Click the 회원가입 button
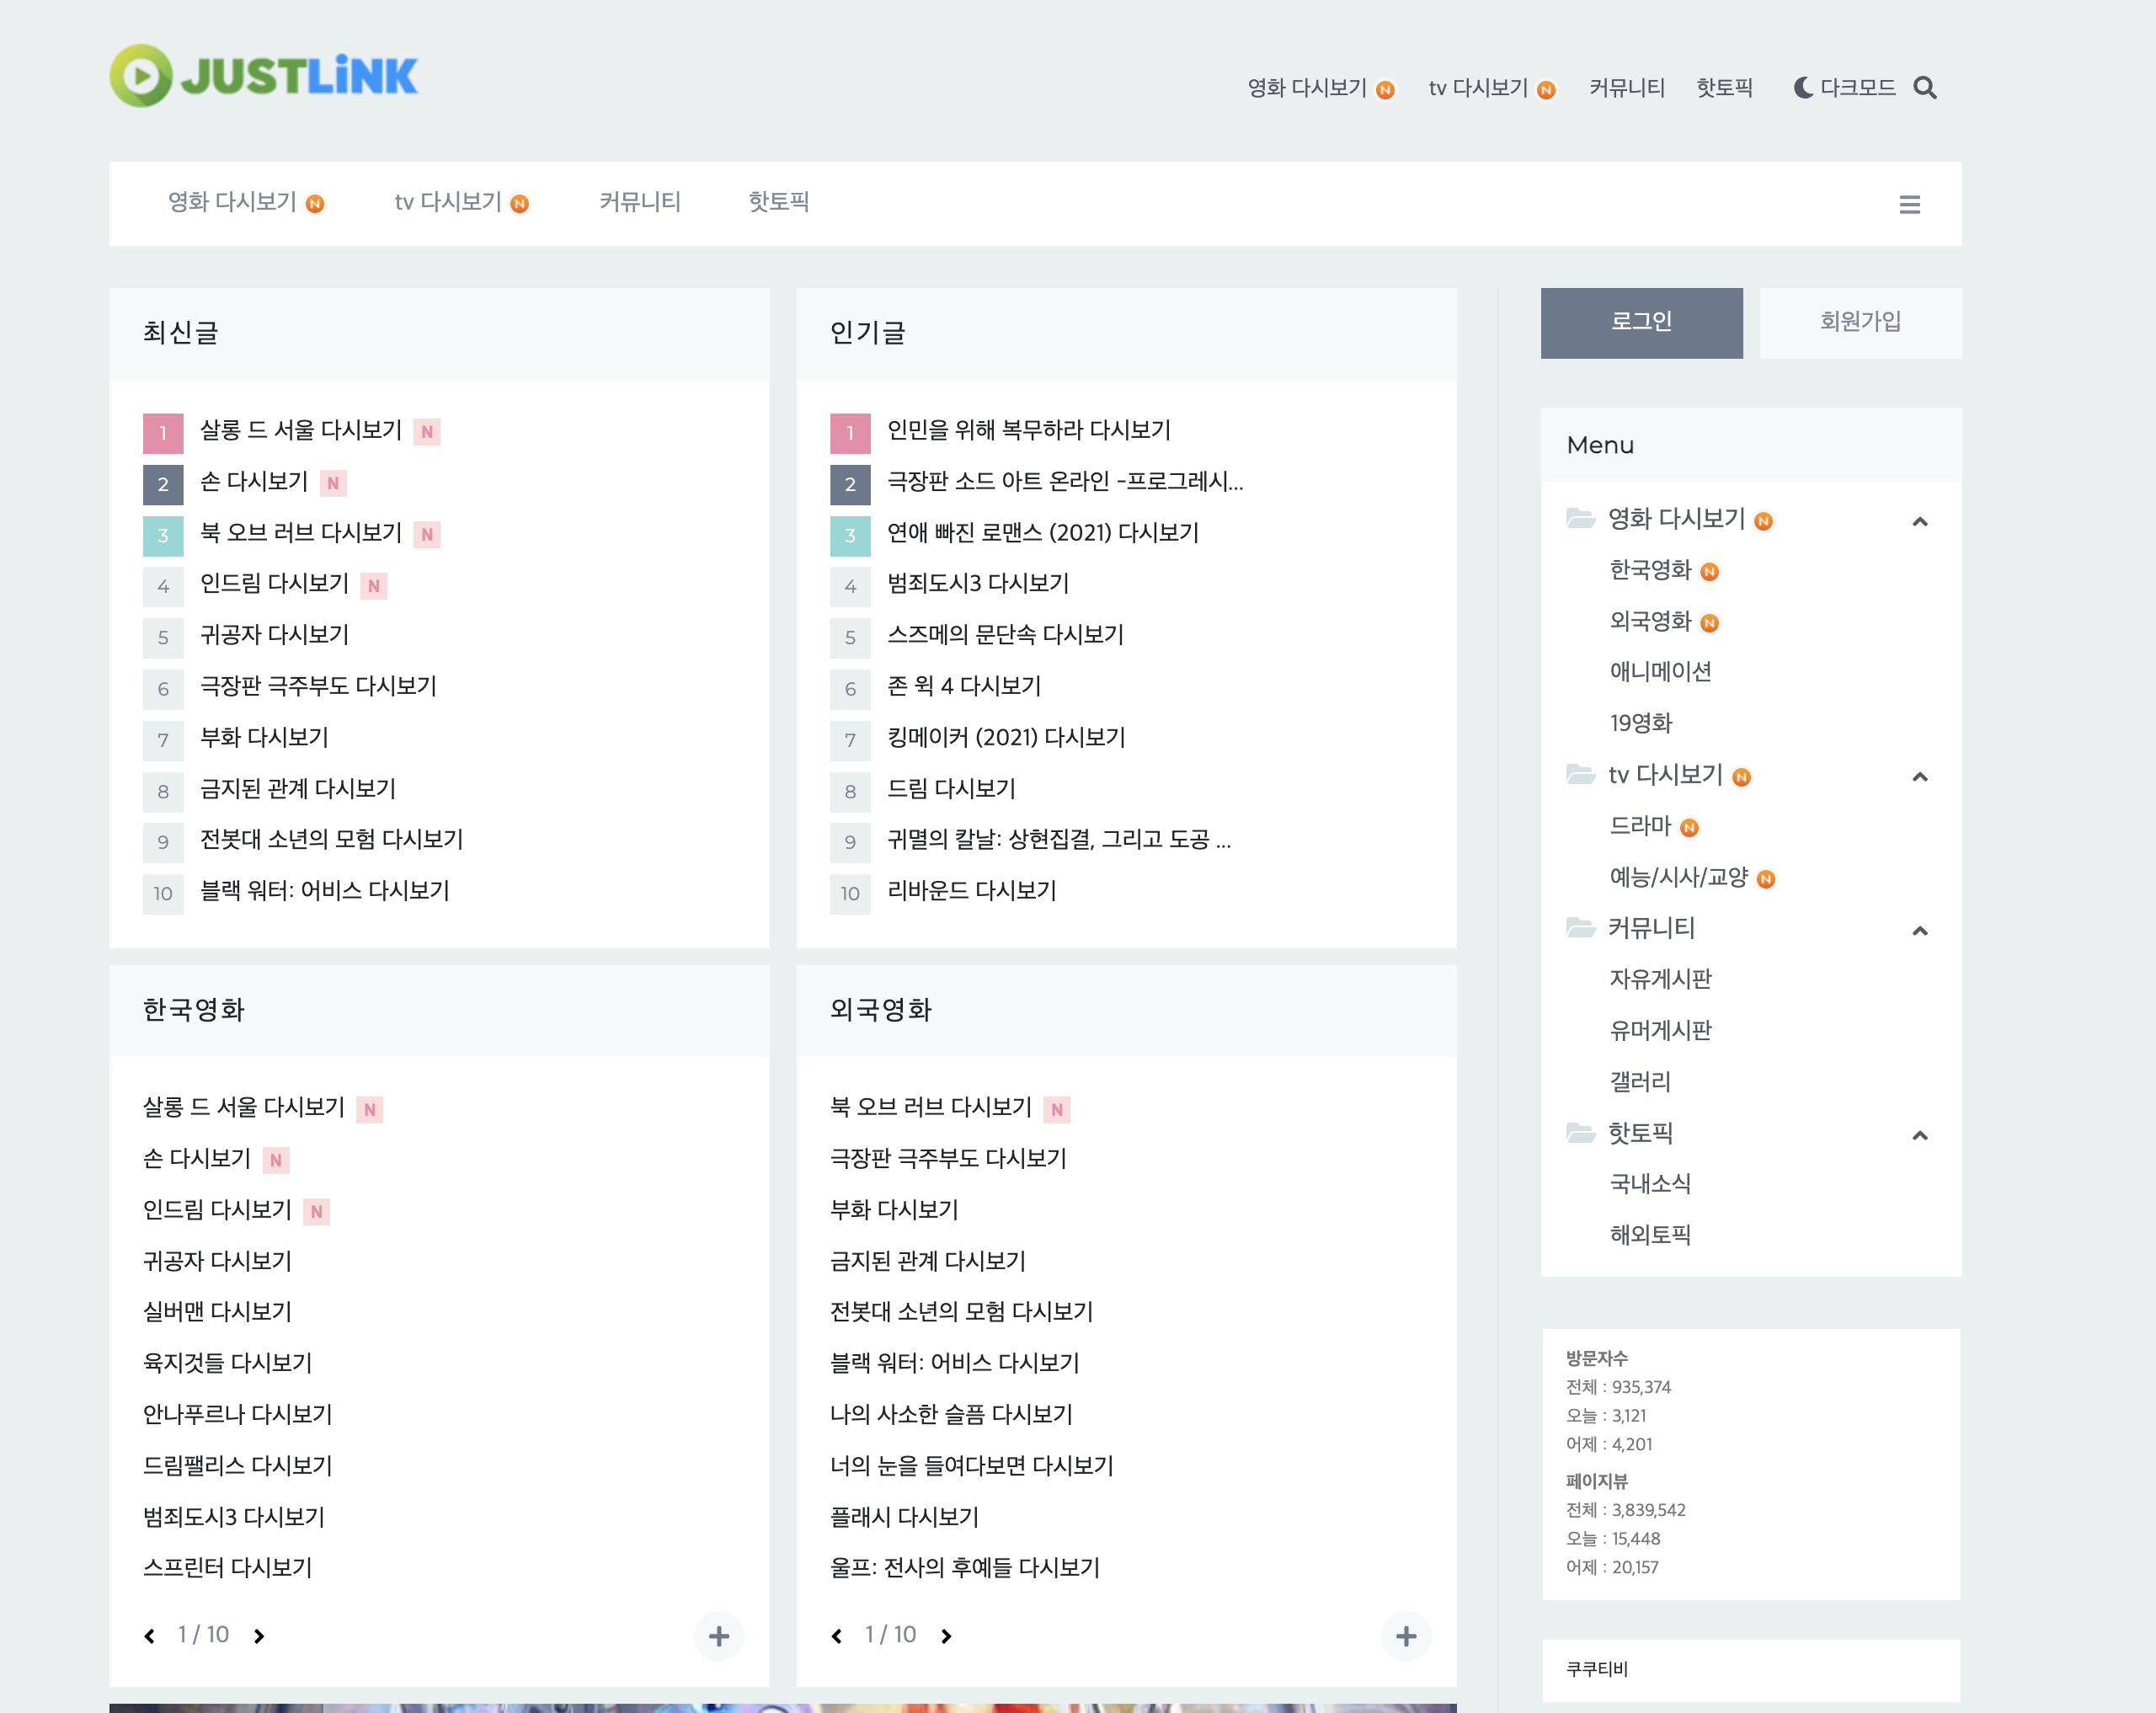The width and height of the screenshot is (2156, 1713). tap(1860, 322)
